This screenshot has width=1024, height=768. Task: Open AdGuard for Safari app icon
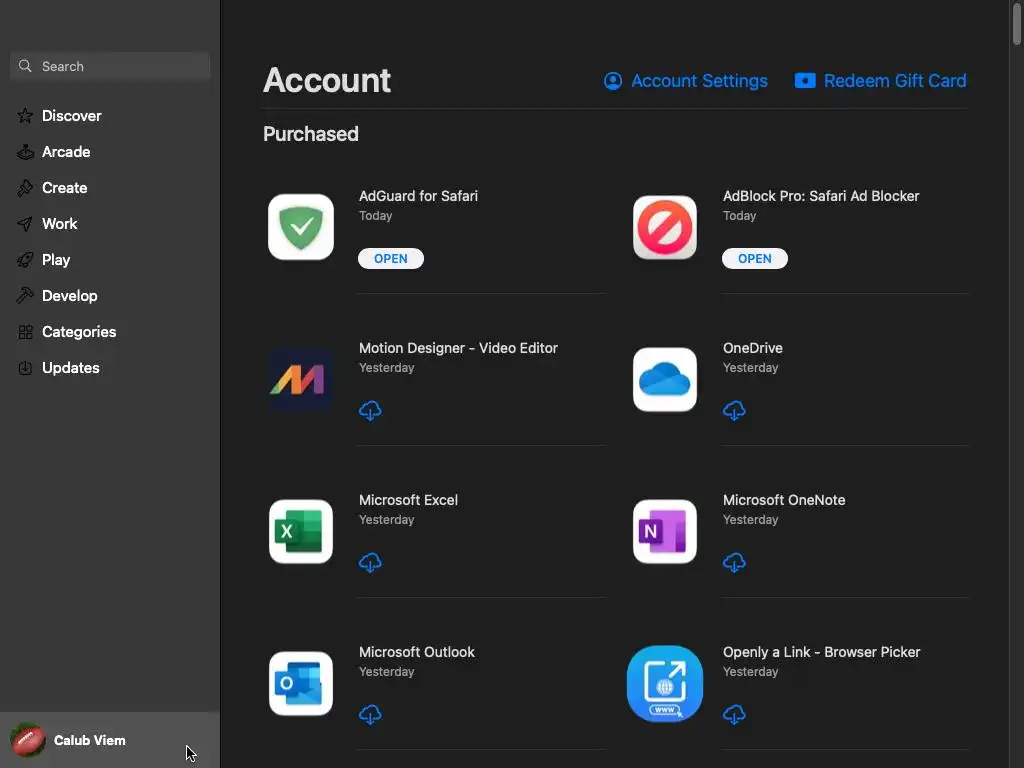(301, 227)
